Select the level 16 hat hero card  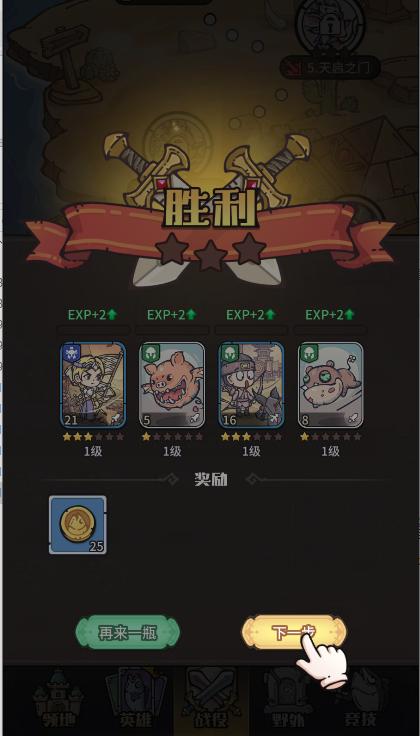tap(251, 385)
